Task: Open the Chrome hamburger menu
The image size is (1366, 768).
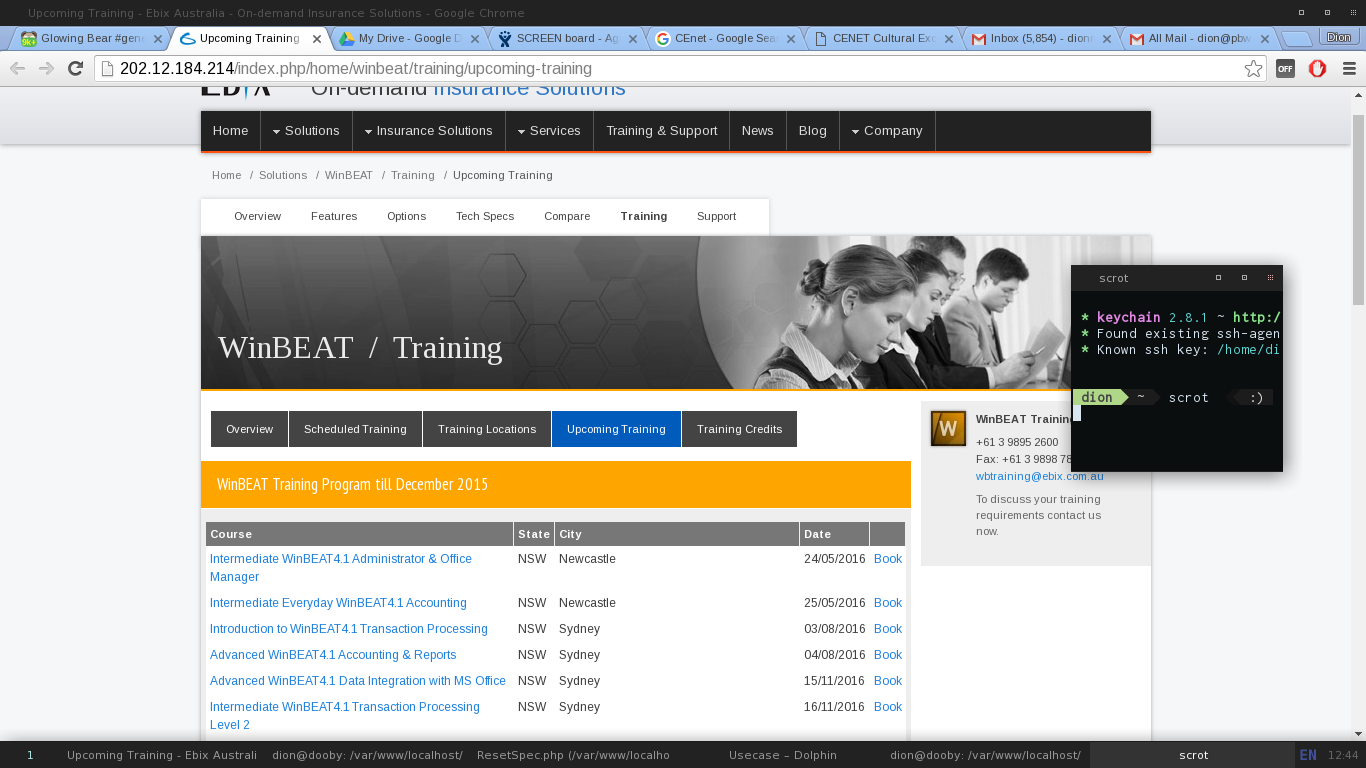Action: 1349,69
